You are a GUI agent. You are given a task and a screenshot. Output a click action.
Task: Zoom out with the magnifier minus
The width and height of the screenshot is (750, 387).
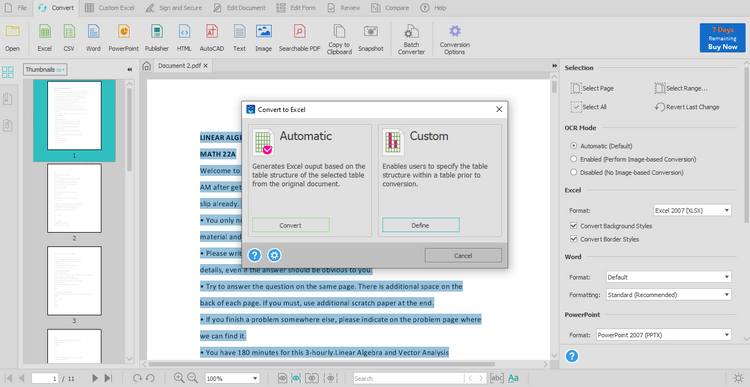tap(193, 378)
